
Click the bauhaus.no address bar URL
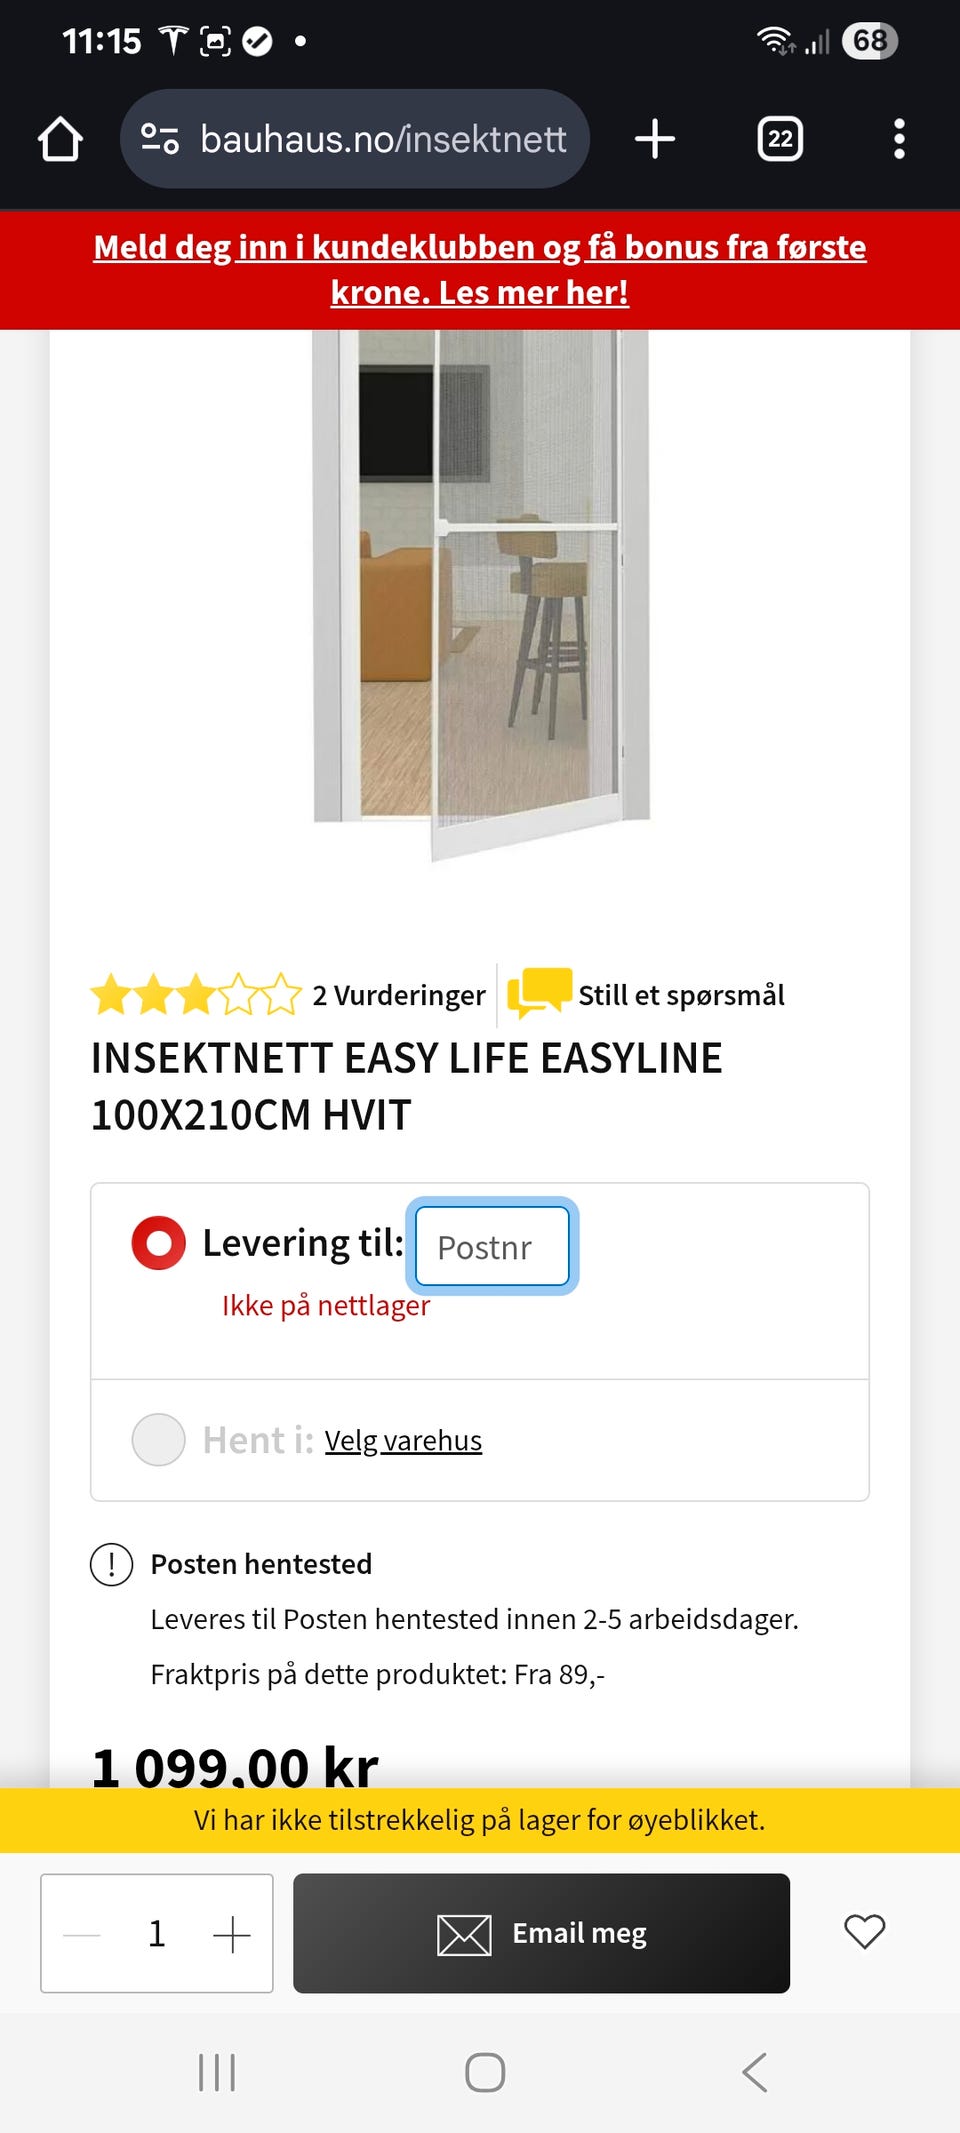(x=383, y=139)
